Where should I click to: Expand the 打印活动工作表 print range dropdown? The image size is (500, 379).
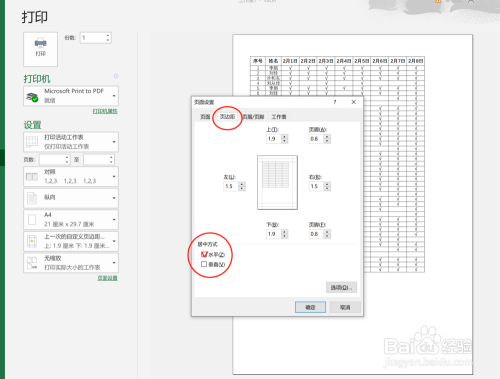click(114, 142)
